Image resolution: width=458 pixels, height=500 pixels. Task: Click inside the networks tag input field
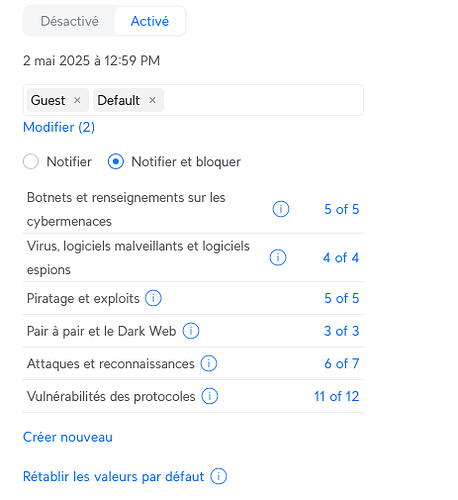(262, 100)
